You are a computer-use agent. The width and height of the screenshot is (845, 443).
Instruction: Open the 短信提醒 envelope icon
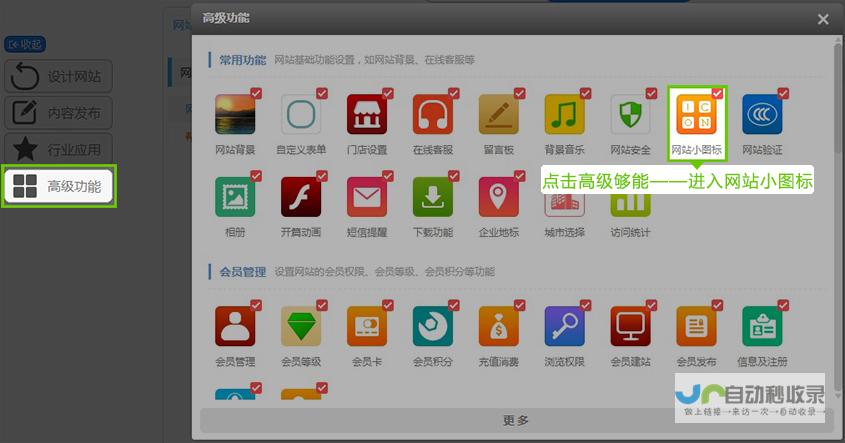click(x=366, y=197)
